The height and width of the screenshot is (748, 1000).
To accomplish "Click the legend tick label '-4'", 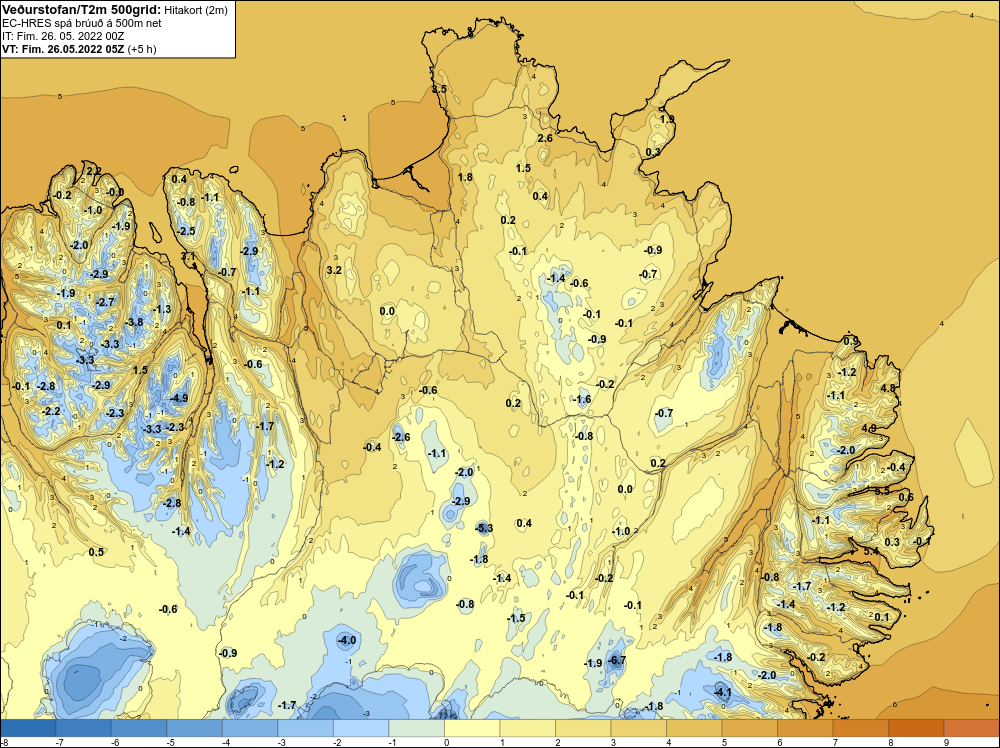I will tap(226, 742).
